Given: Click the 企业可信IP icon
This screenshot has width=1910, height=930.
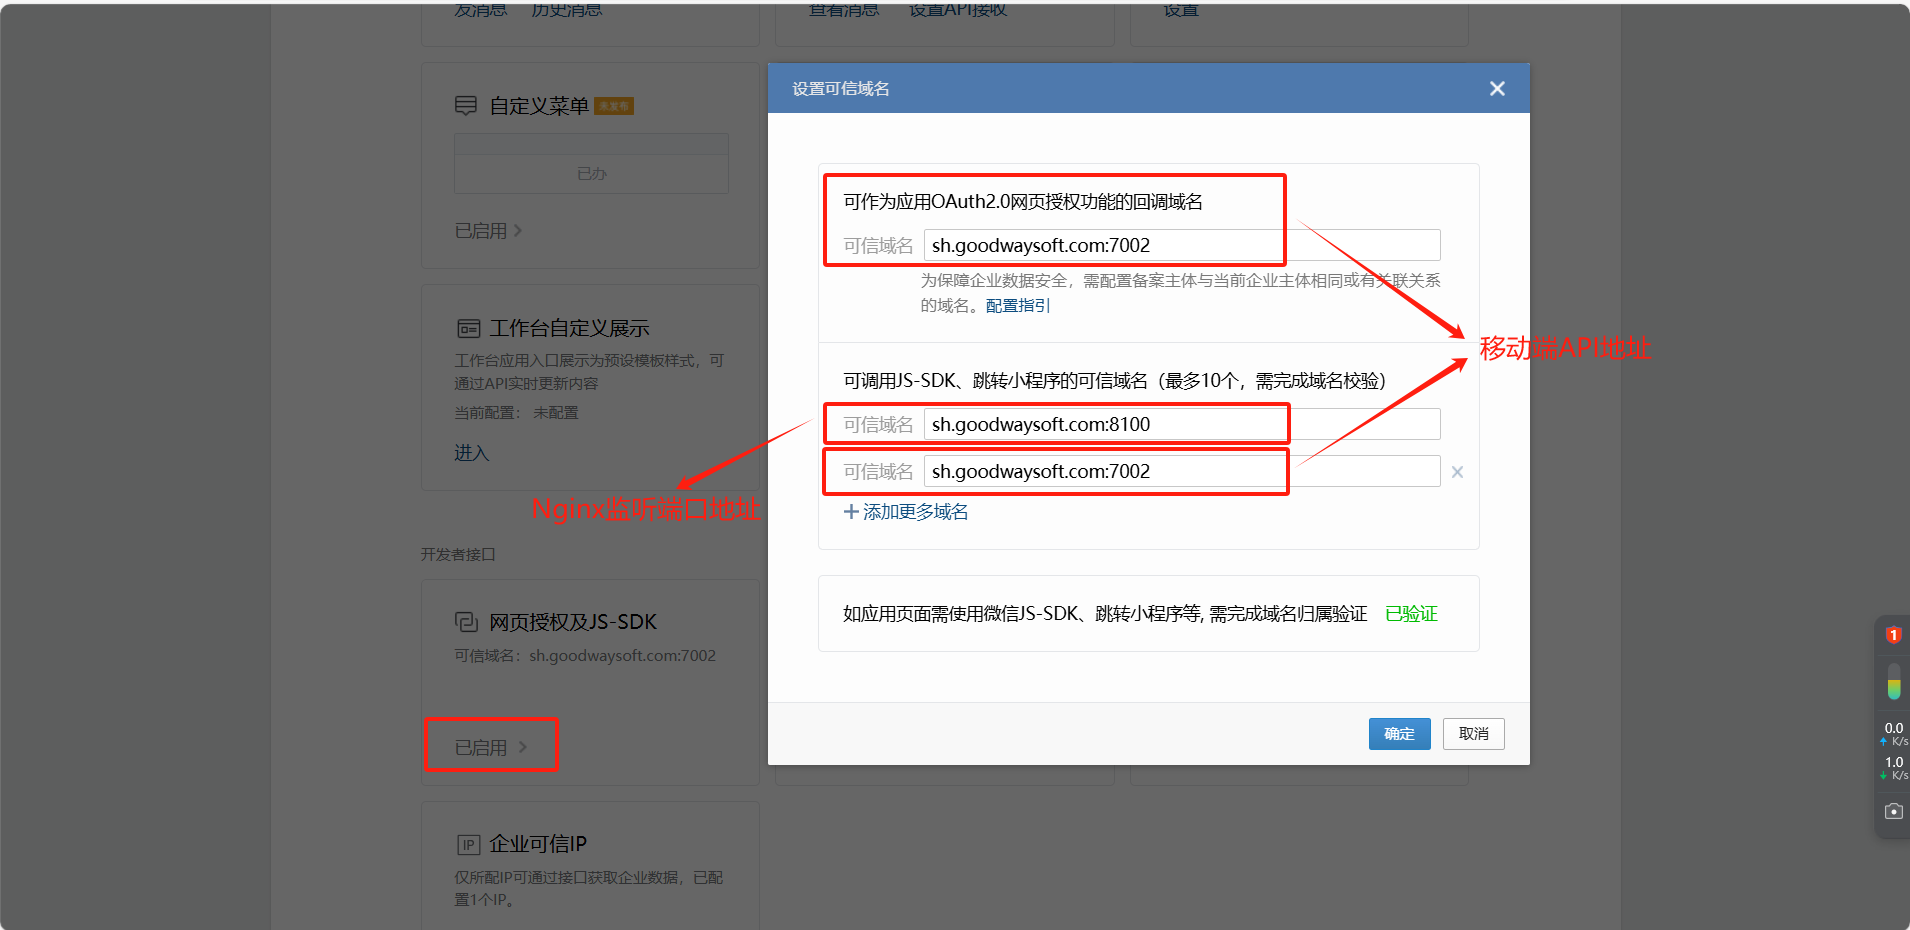Looking at the screenshot, I should [x=468, y=844].
